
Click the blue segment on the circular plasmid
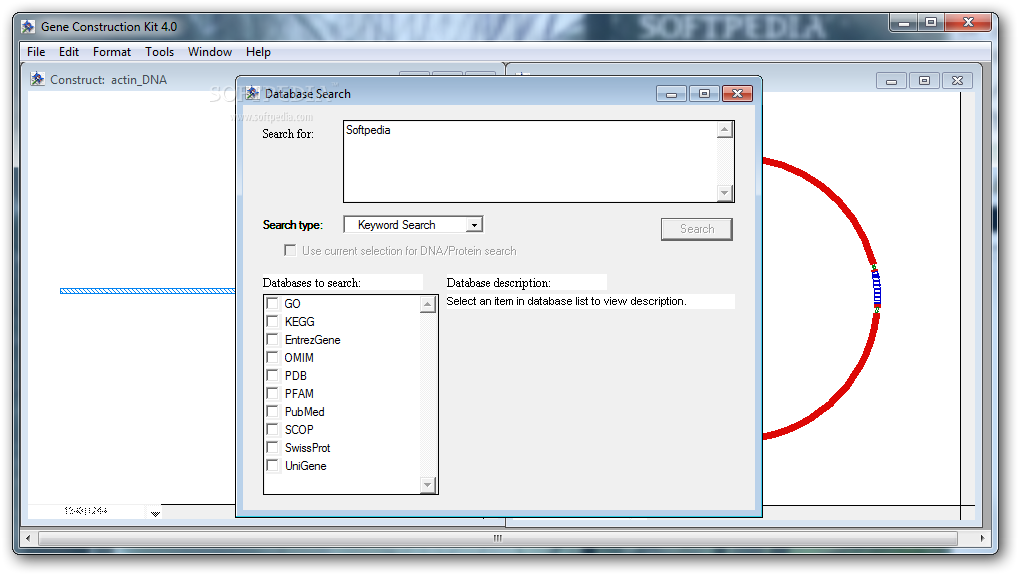(x=877, y=288)
